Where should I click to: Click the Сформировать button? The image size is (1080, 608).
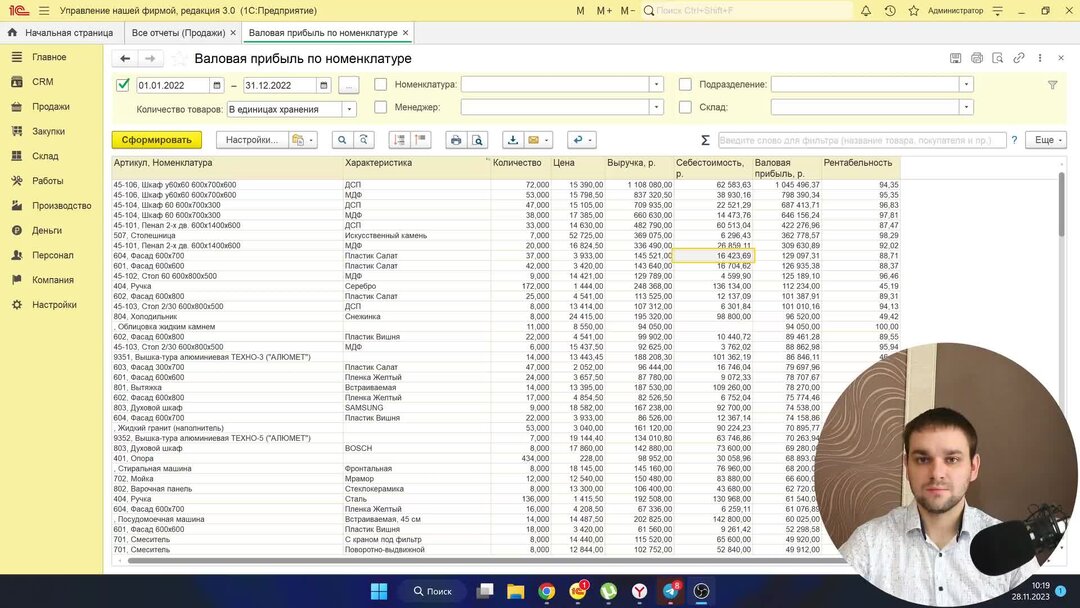click(157, 140)
